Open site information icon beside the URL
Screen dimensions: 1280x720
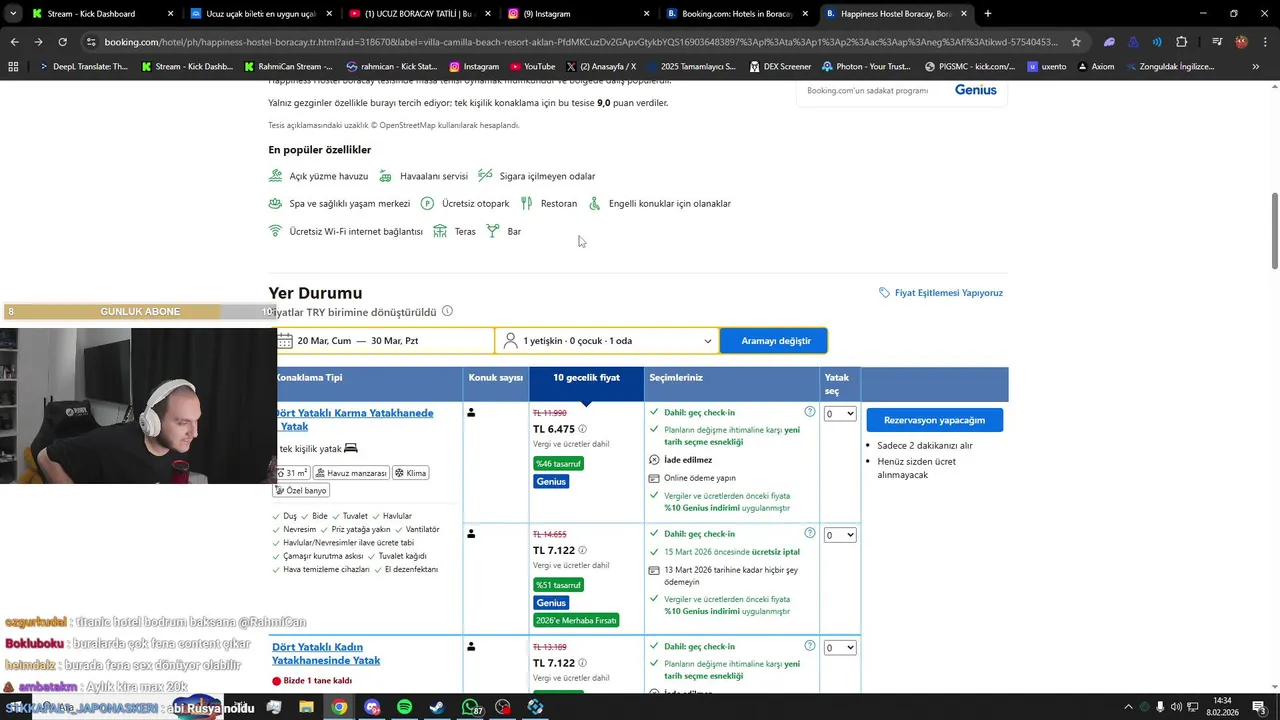click(x=91, y=42)
